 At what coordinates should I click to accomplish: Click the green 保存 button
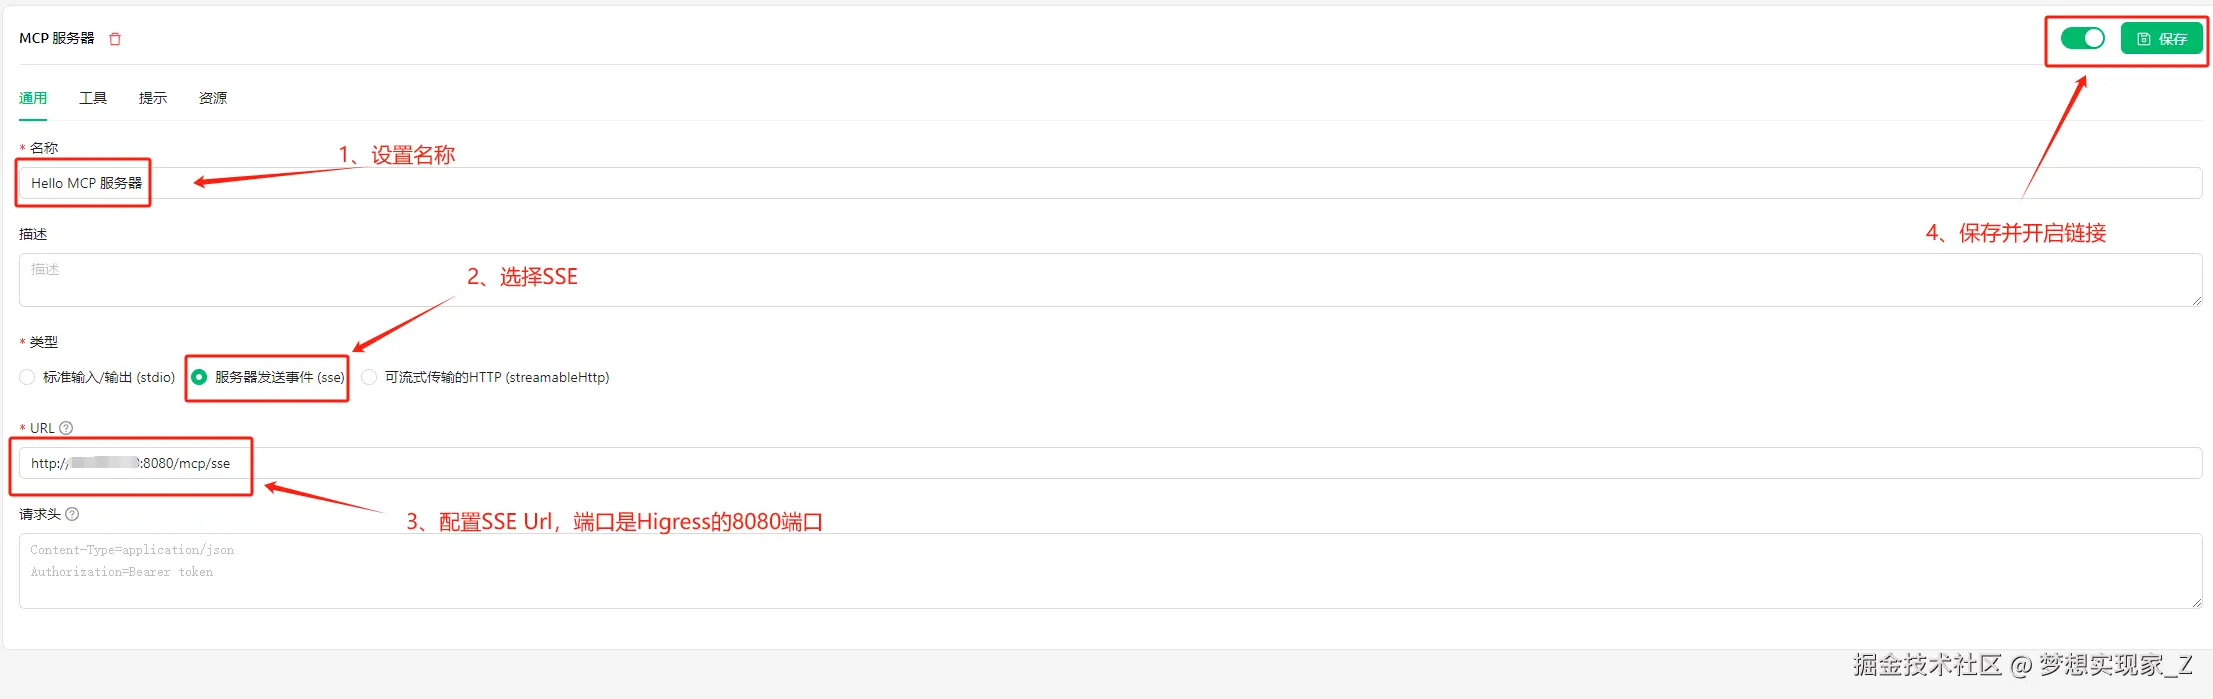pos(2161,39)
